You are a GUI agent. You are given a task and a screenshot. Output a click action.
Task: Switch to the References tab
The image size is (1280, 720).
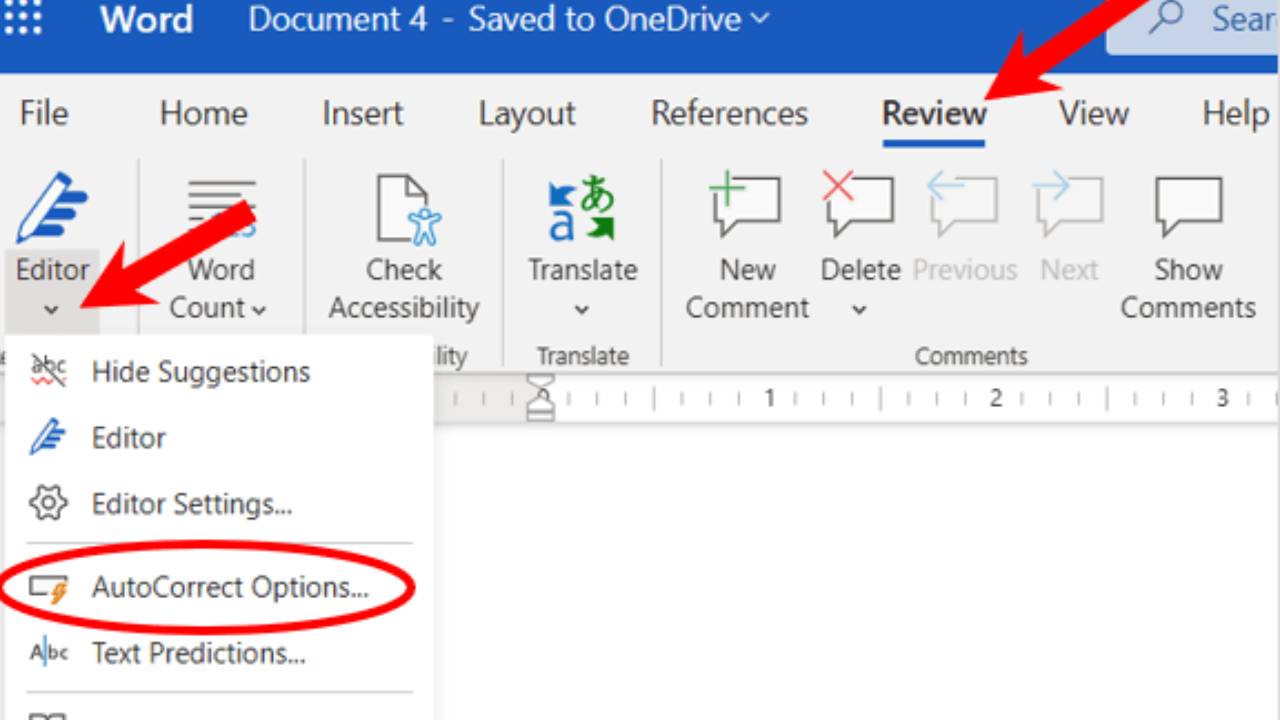(729, 113)
